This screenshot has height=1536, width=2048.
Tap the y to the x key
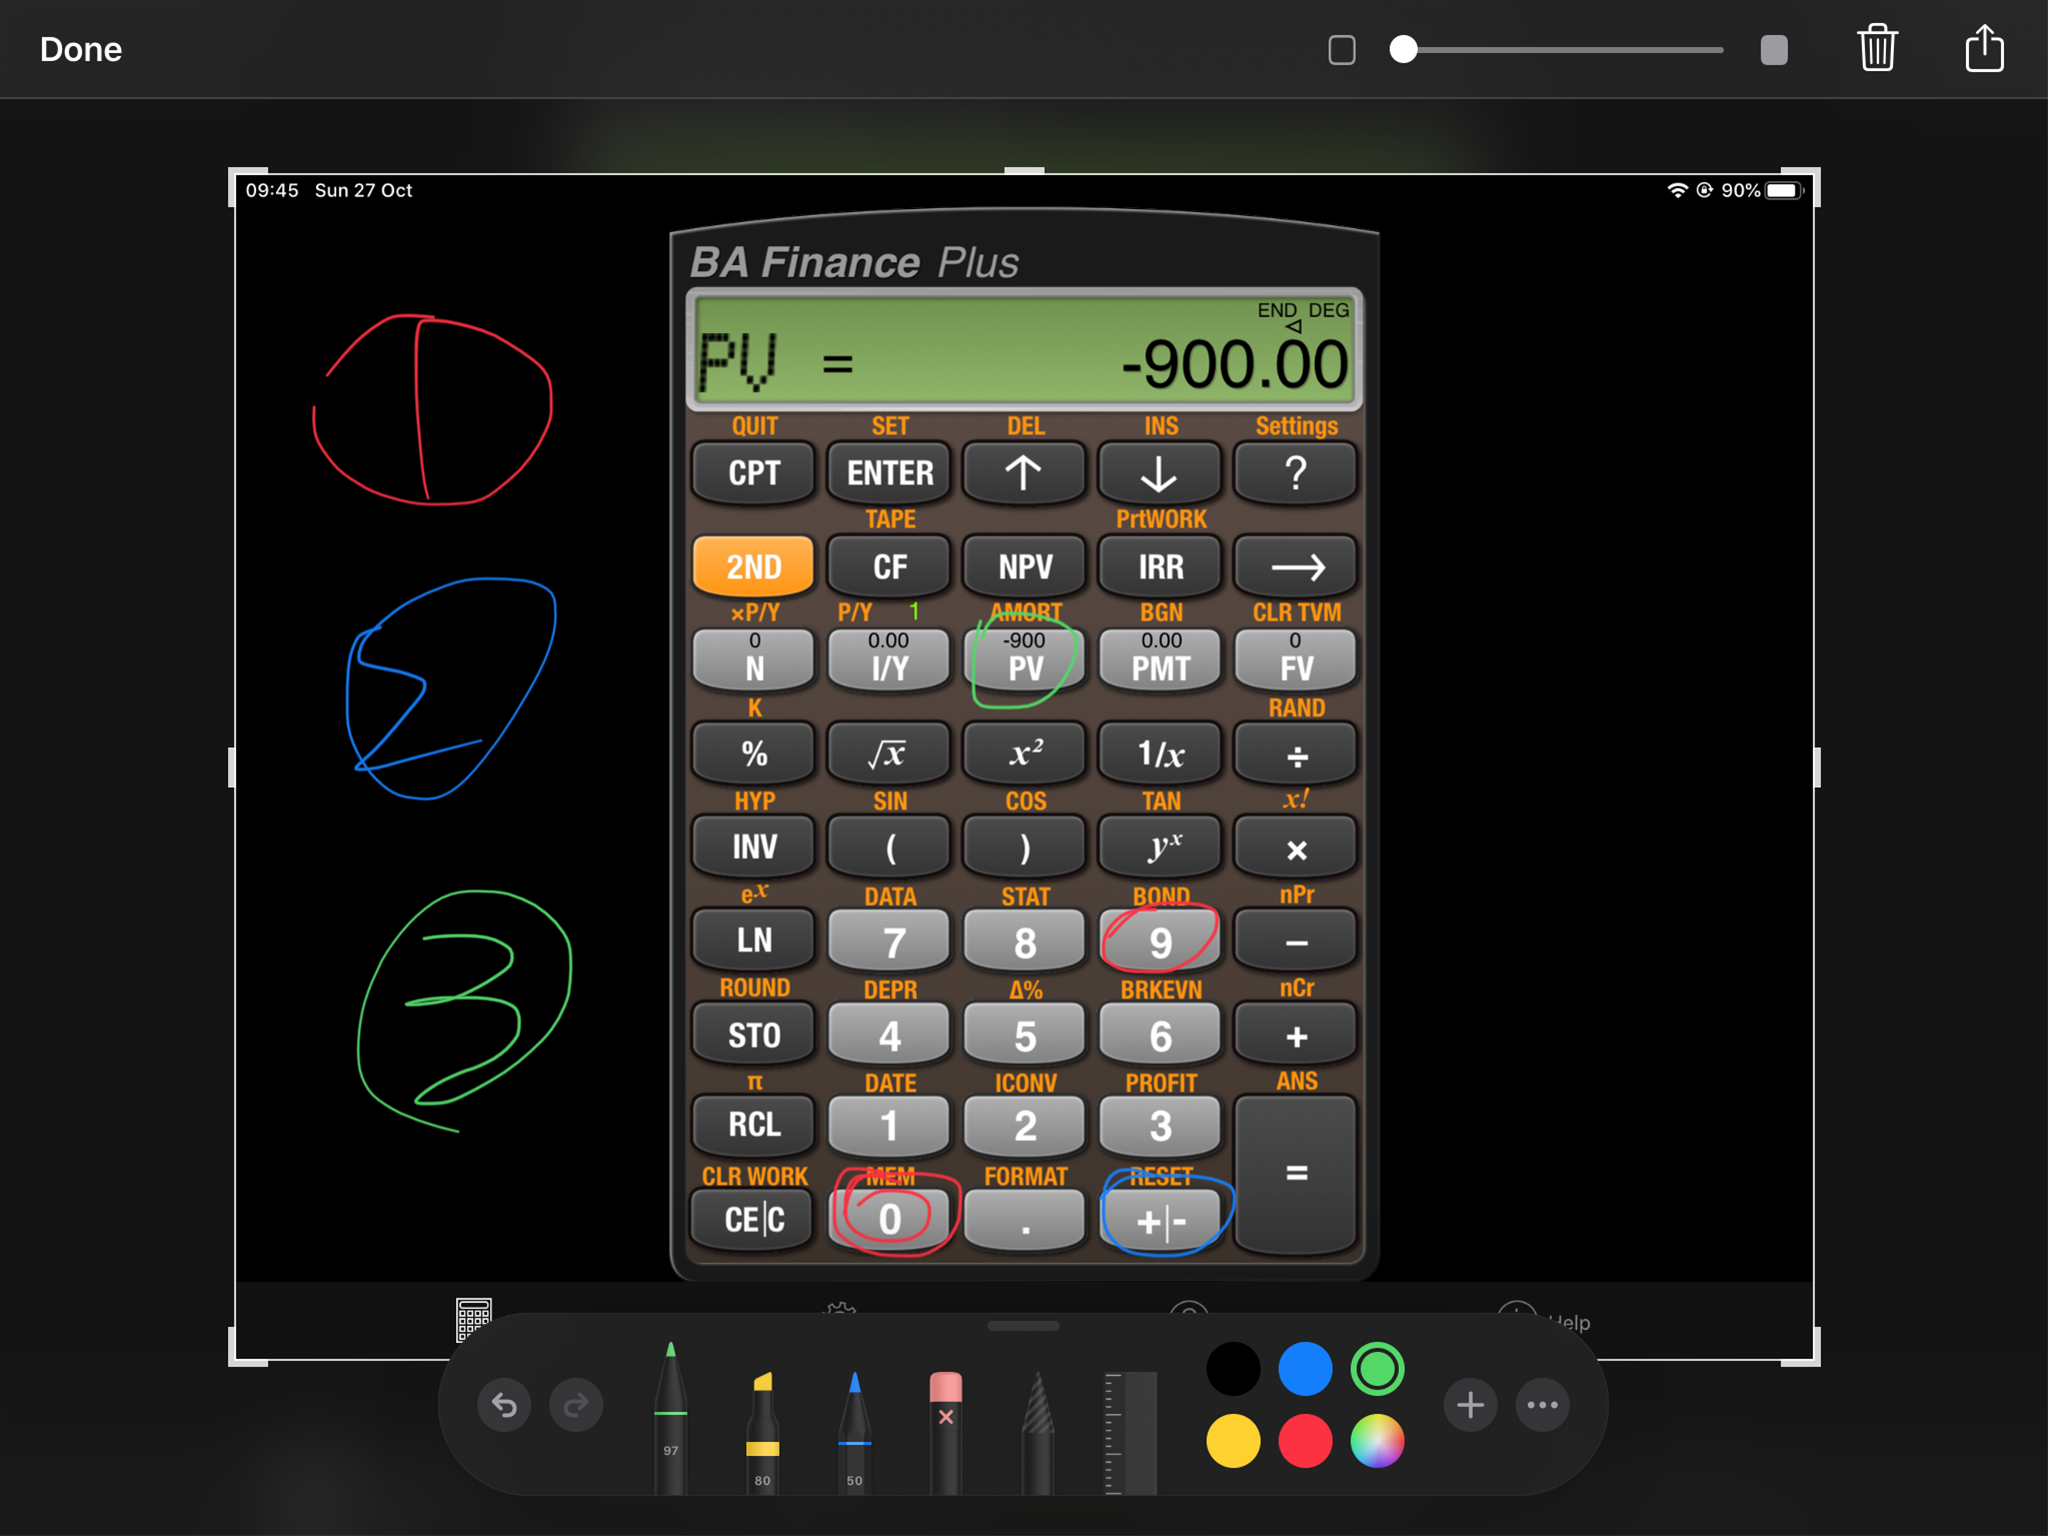(x=1160, y=847)
